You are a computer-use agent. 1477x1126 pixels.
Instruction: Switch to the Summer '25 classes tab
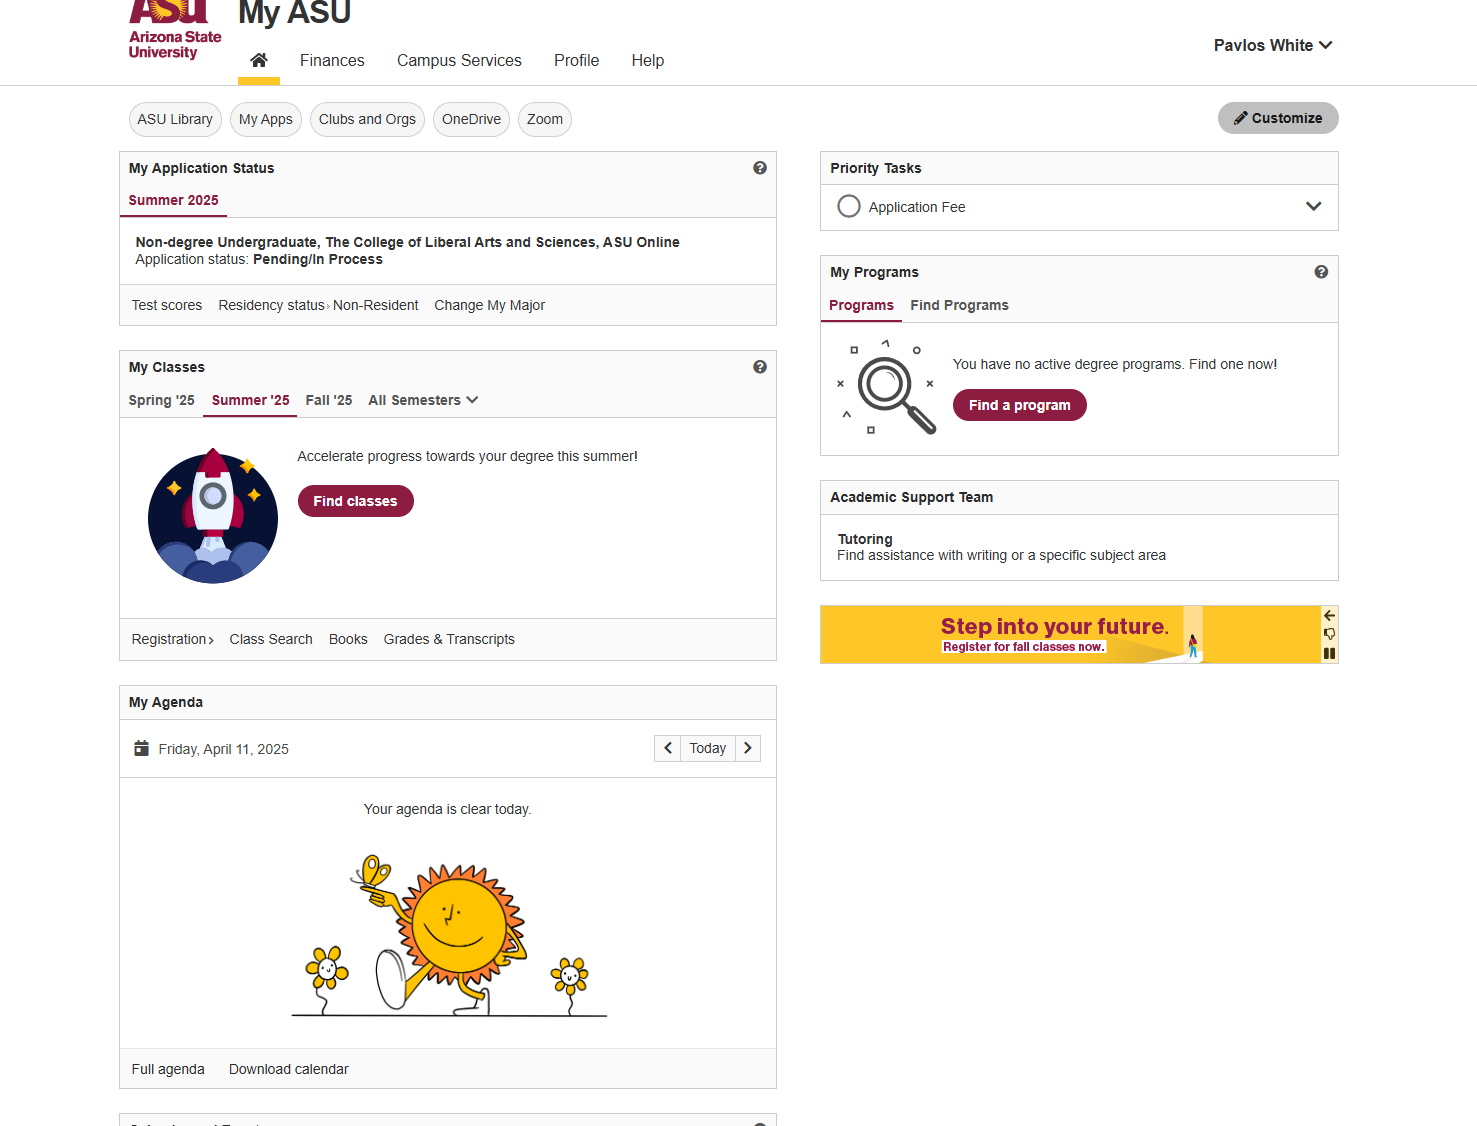point(250,400)
